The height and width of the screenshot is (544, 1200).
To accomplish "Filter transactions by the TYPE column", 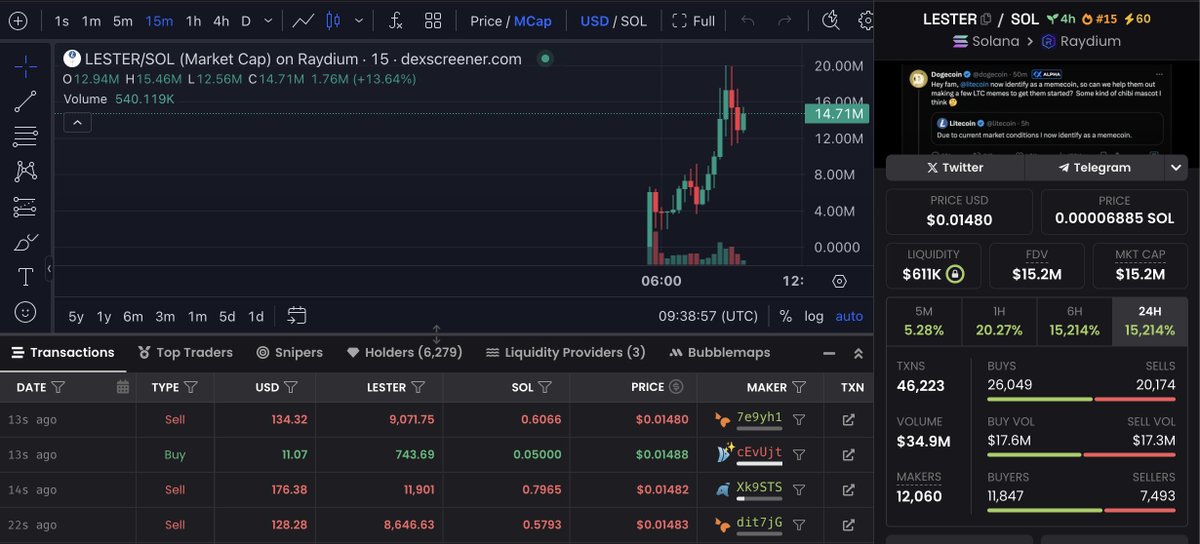I will pyautogui.click(x=191, y=387).
